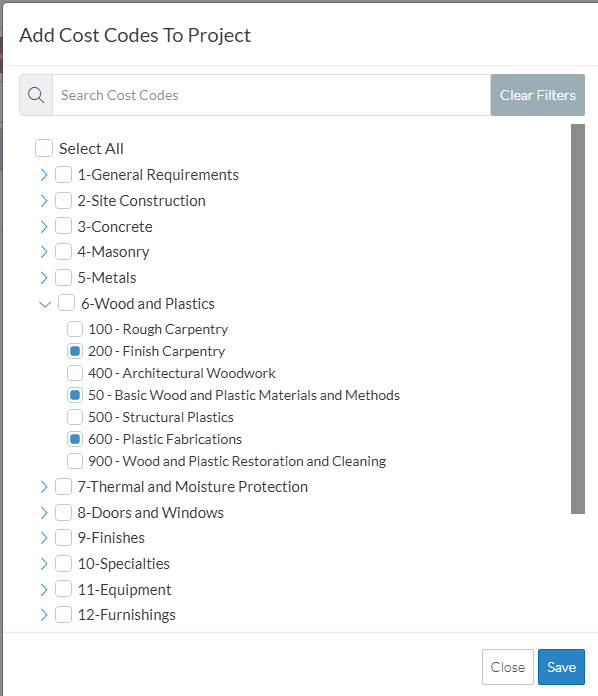Expand the 3-Concrete chevron

coord(44,227)
